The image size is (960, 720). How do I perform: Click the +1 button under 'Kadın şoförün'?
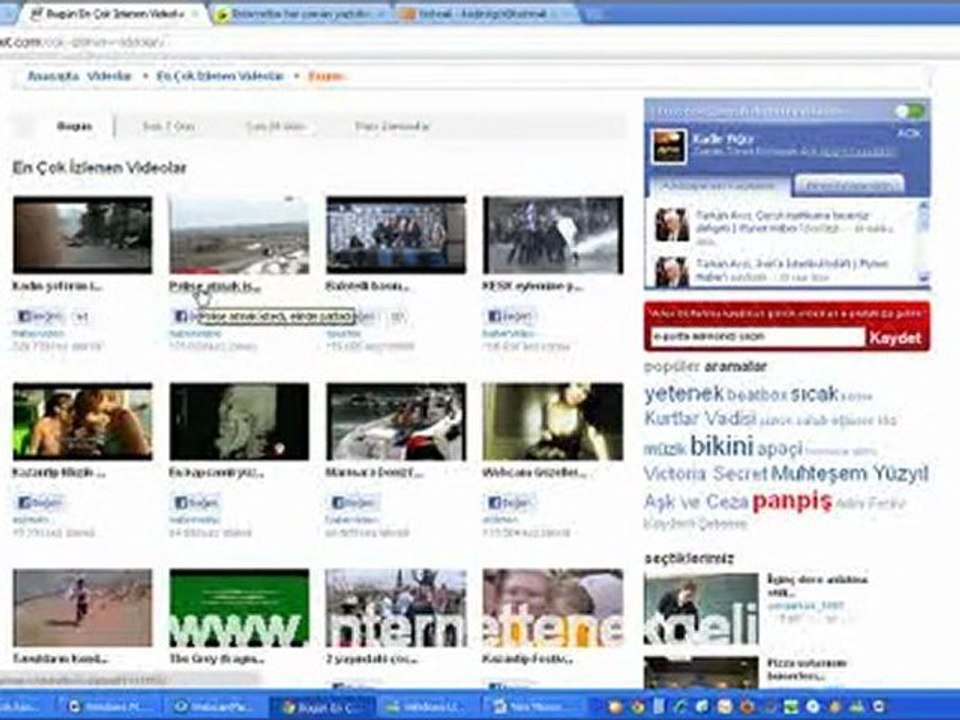tap(81, 317)
